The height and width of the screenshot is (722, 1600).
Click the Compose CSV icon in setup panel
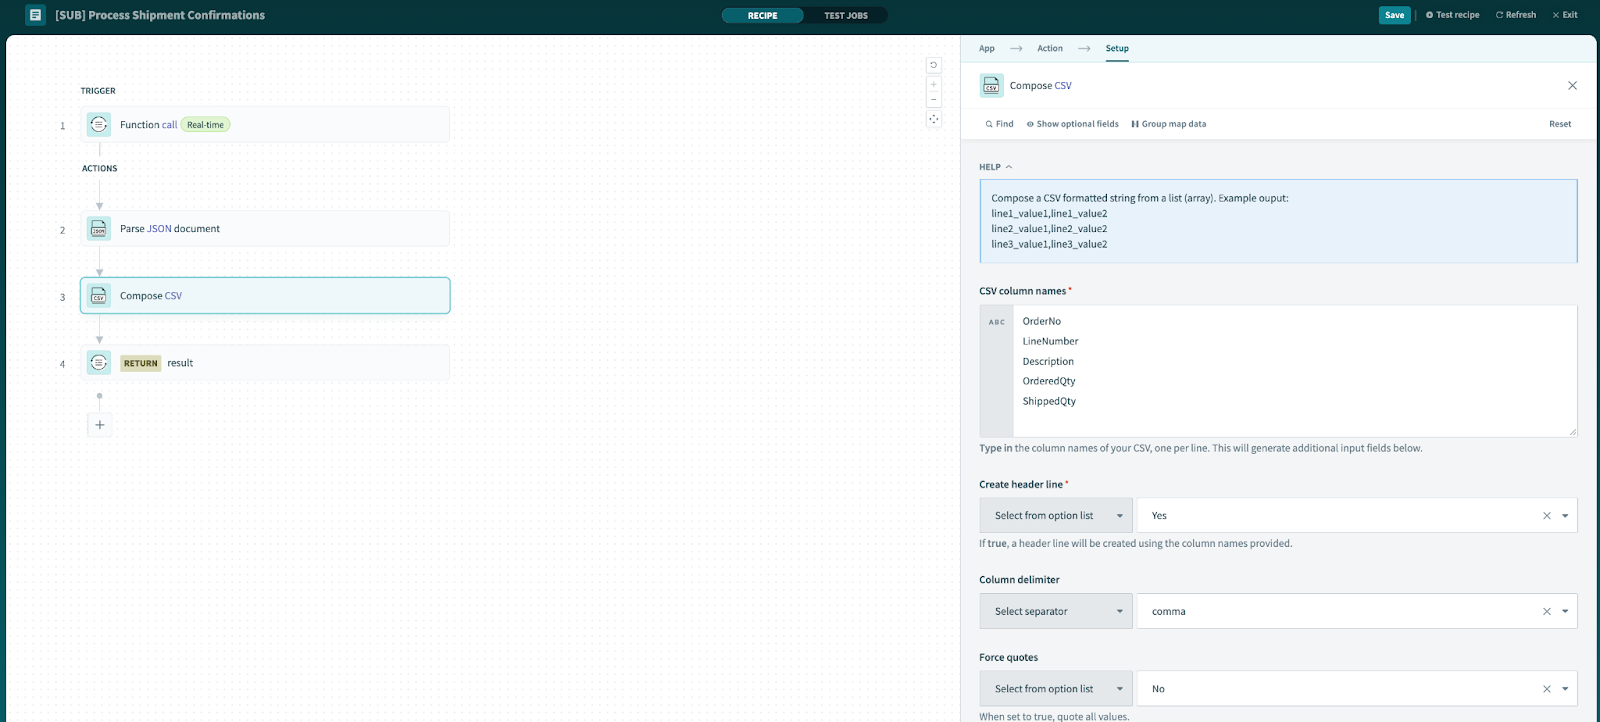click(991, 86)
